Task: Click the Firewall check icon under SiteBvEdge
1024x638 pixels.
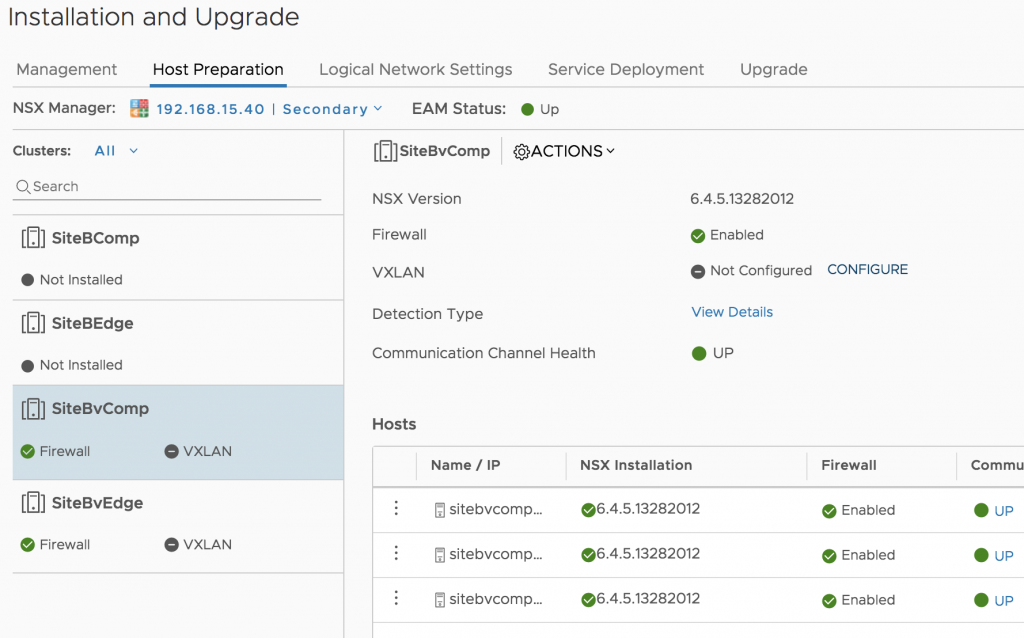Action: 27,545
